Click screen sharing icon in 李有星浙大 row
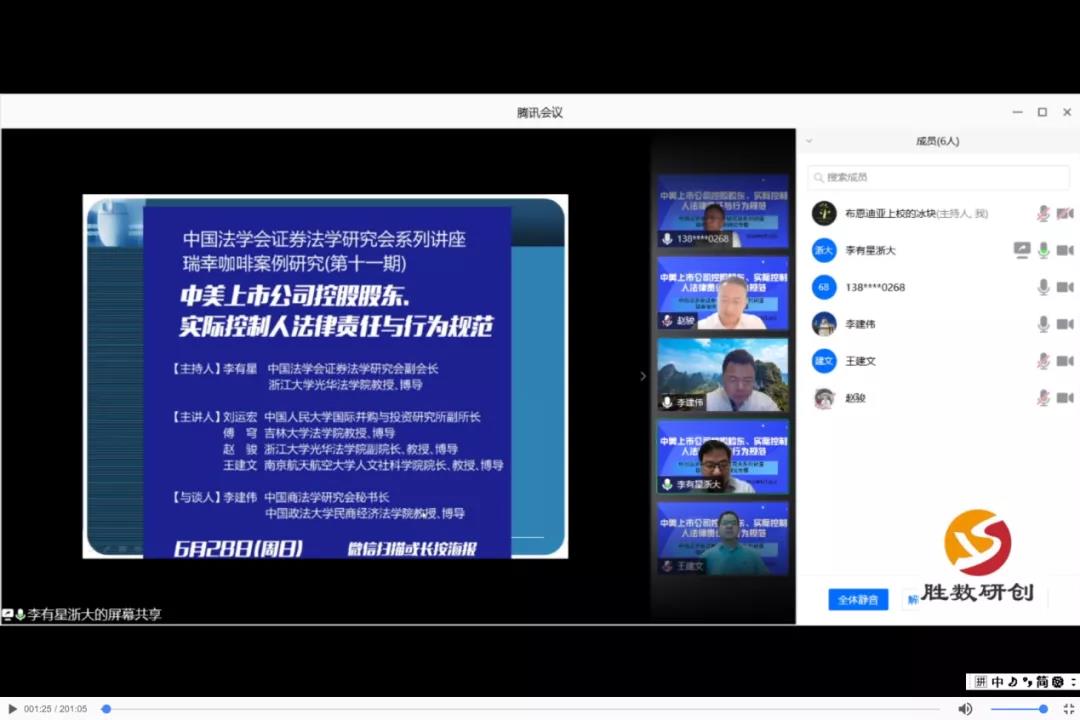This screenshot has width=1080, height=720. (x=1021, y=250)
